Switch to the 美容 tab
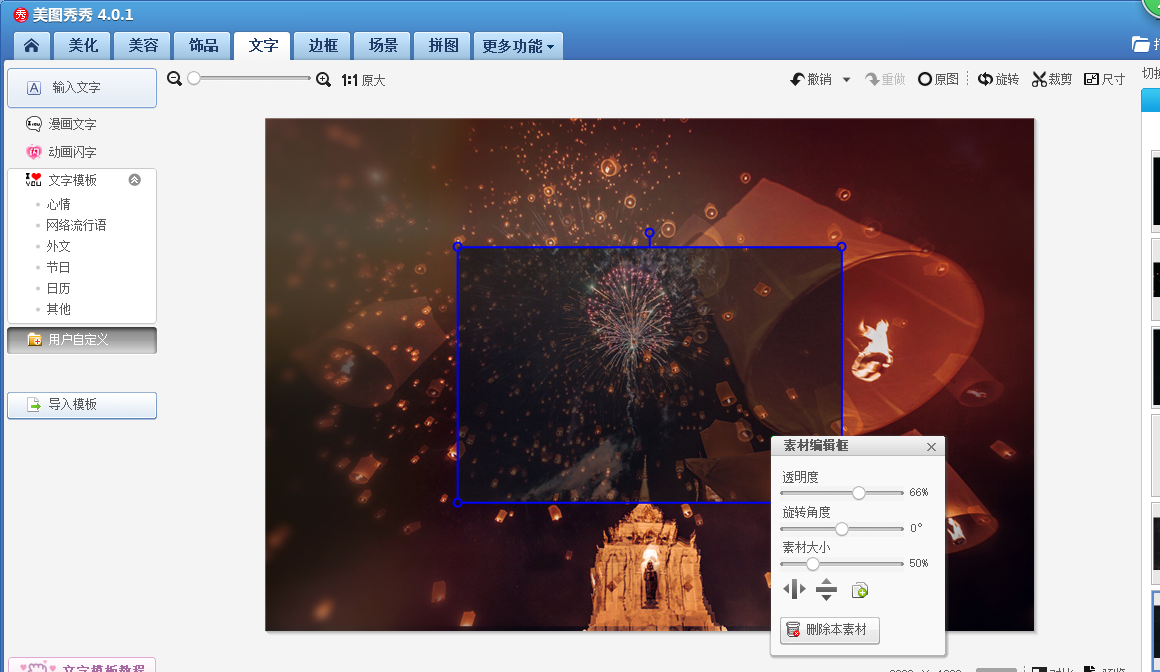The height and width of the screenshot is (672, 1160). [x=143, y=46]
